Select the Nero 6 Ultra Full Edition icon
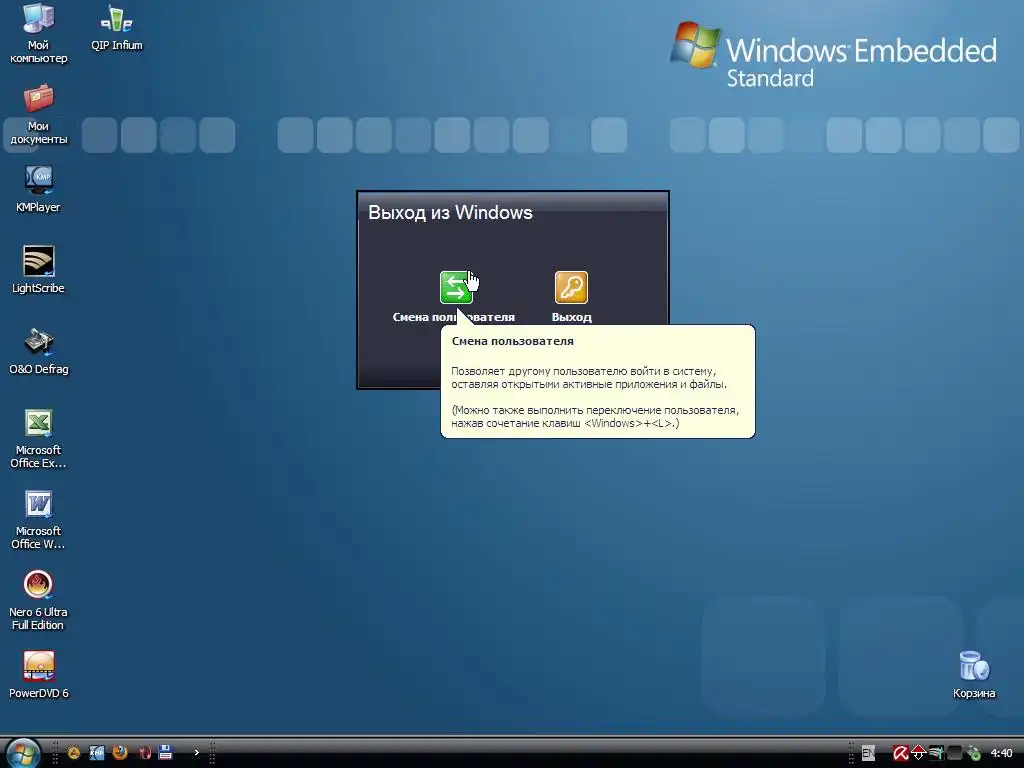Screen dimensions: 1024x768 pos(39,600)
